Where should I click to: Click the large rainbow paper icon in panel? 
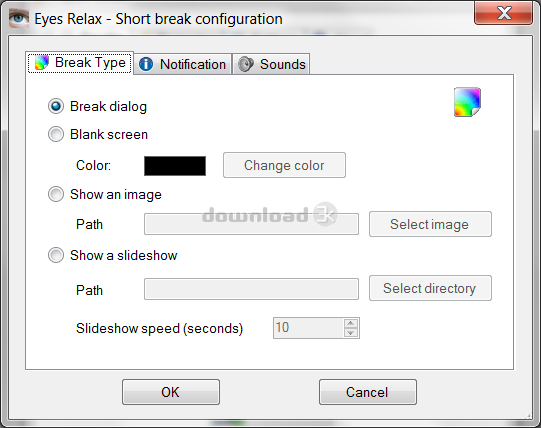pyautogui.click(x=467, y=102)
